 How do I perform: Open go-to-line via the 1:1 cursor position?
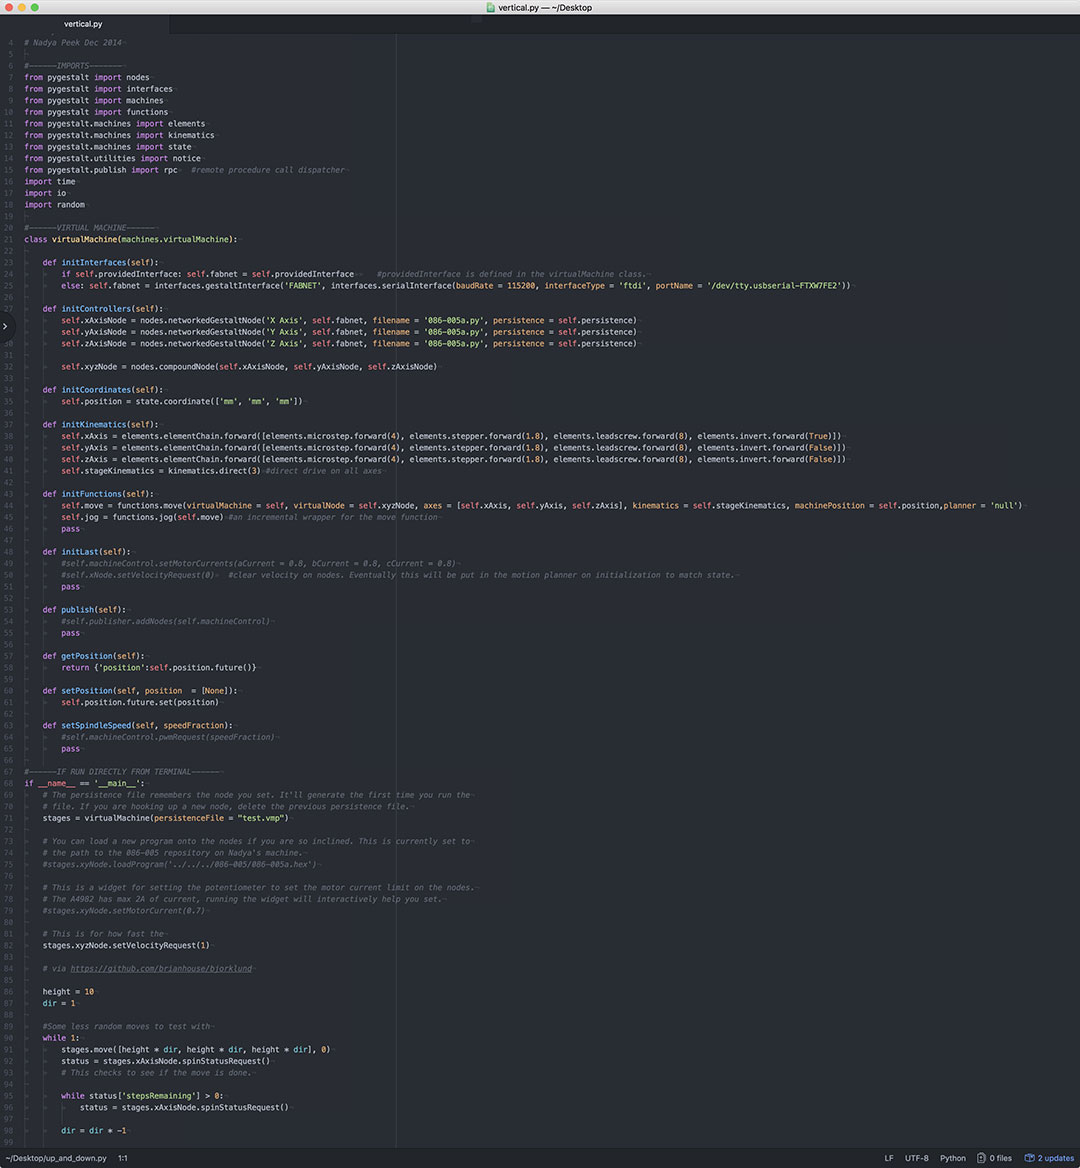click(x=123, y=1158)
